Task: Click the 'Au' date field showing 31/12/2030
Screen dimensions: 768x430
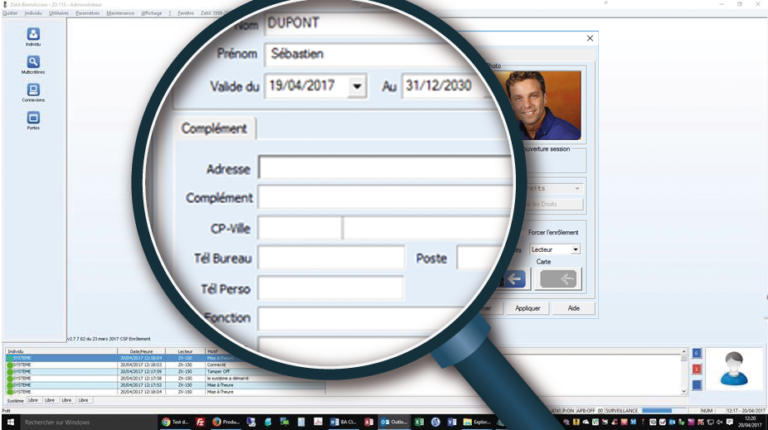Action: click(x=448, y=86)
